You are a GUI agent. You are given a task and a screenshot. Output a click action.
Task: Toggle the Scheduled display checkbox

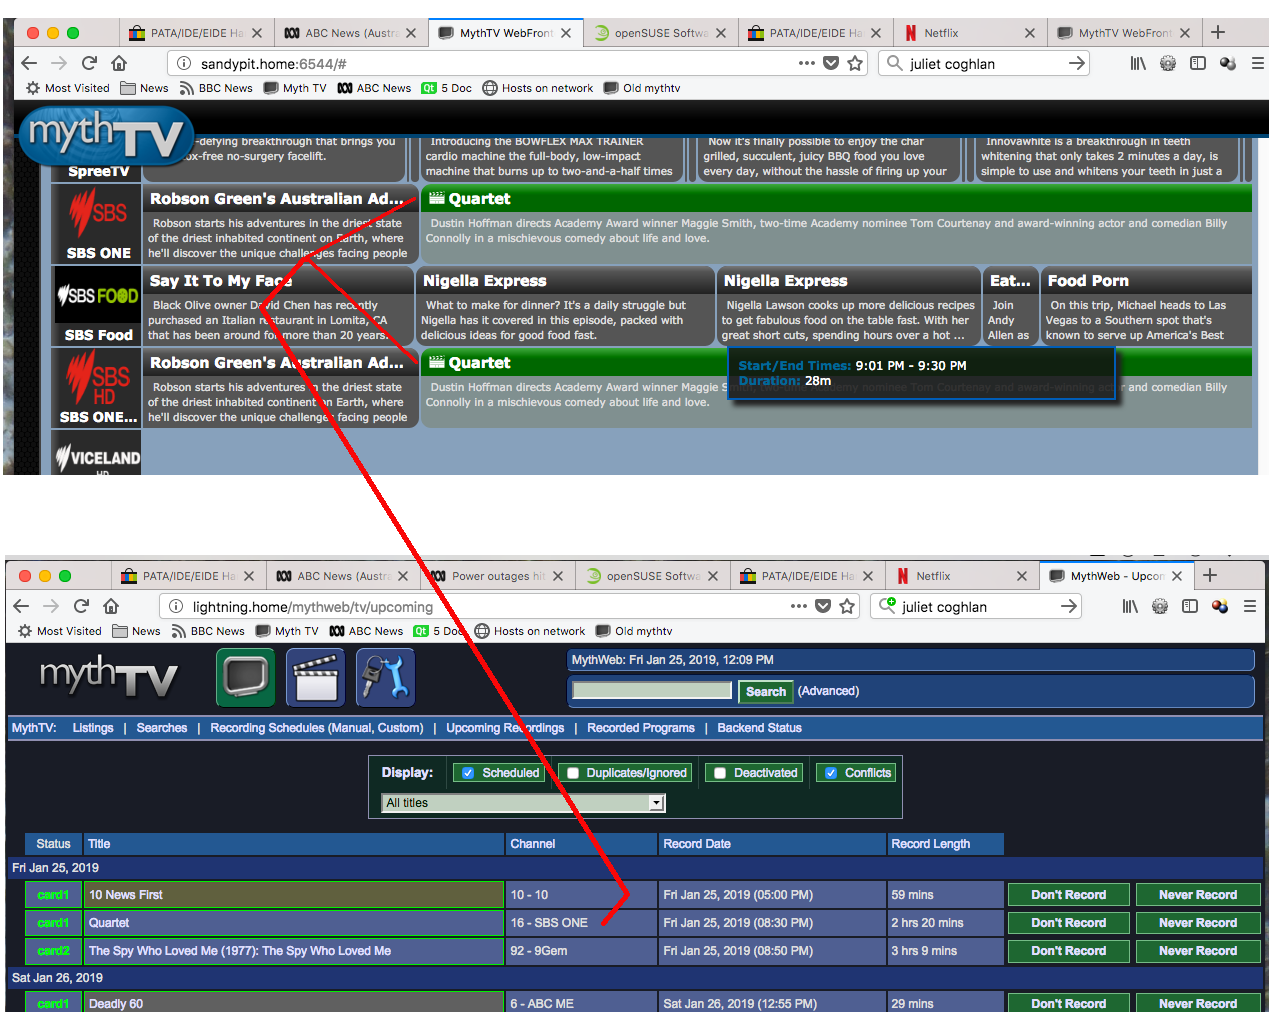(467, 773)
